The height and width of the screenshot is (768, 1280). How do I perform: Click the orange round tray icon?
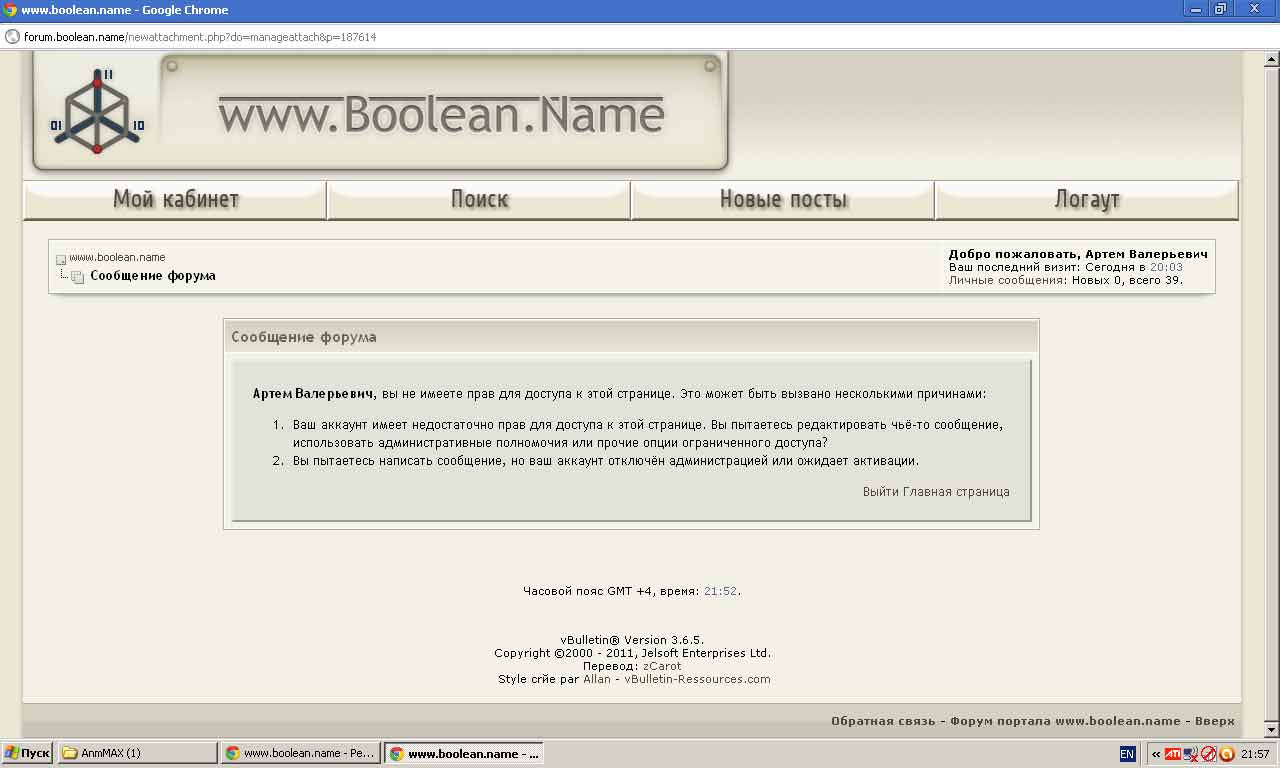coord(1226,754)
